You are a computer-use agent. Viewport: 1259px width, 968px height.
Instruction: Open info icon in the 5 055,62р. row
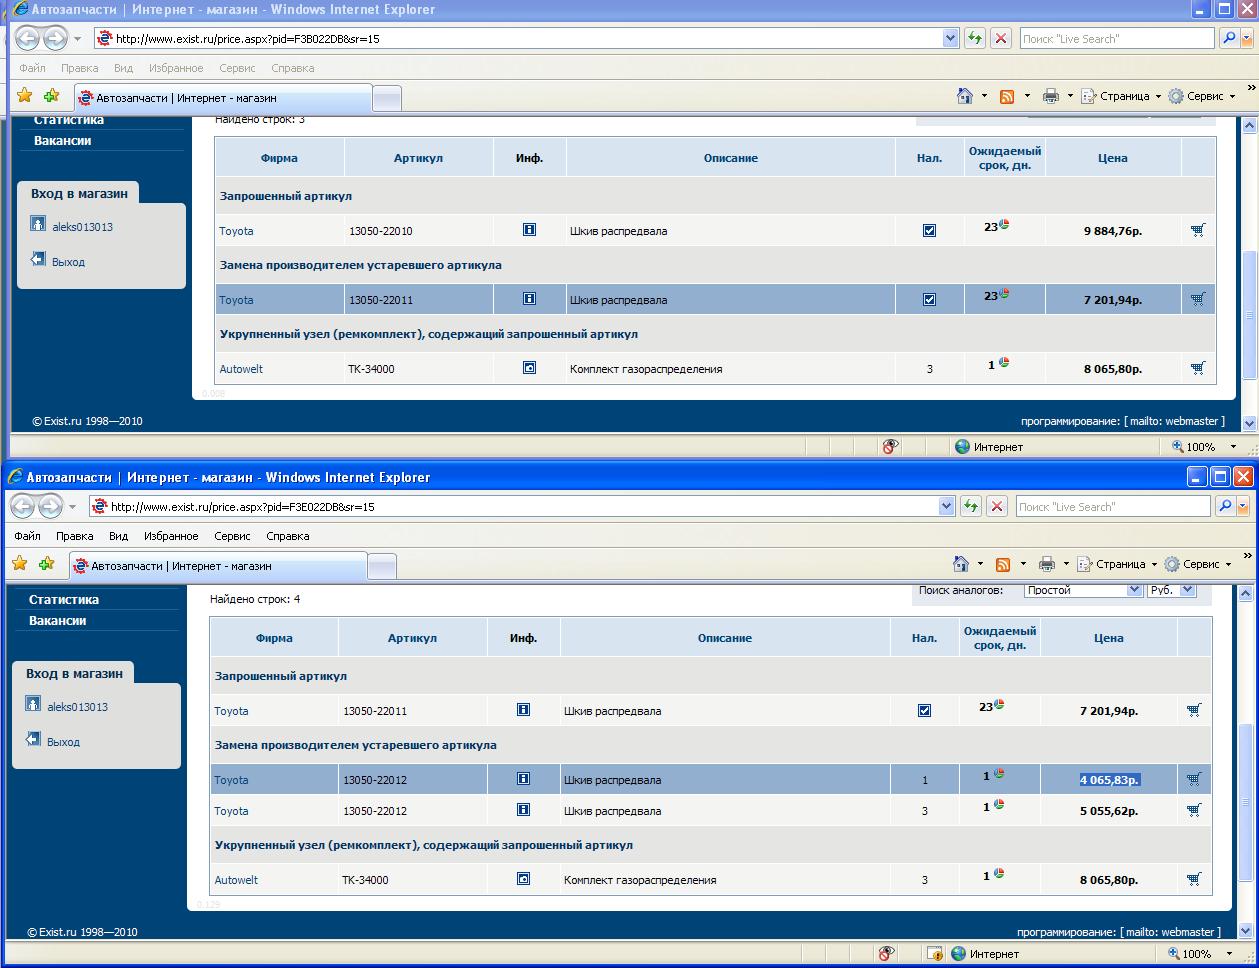[x=523, y=810]
